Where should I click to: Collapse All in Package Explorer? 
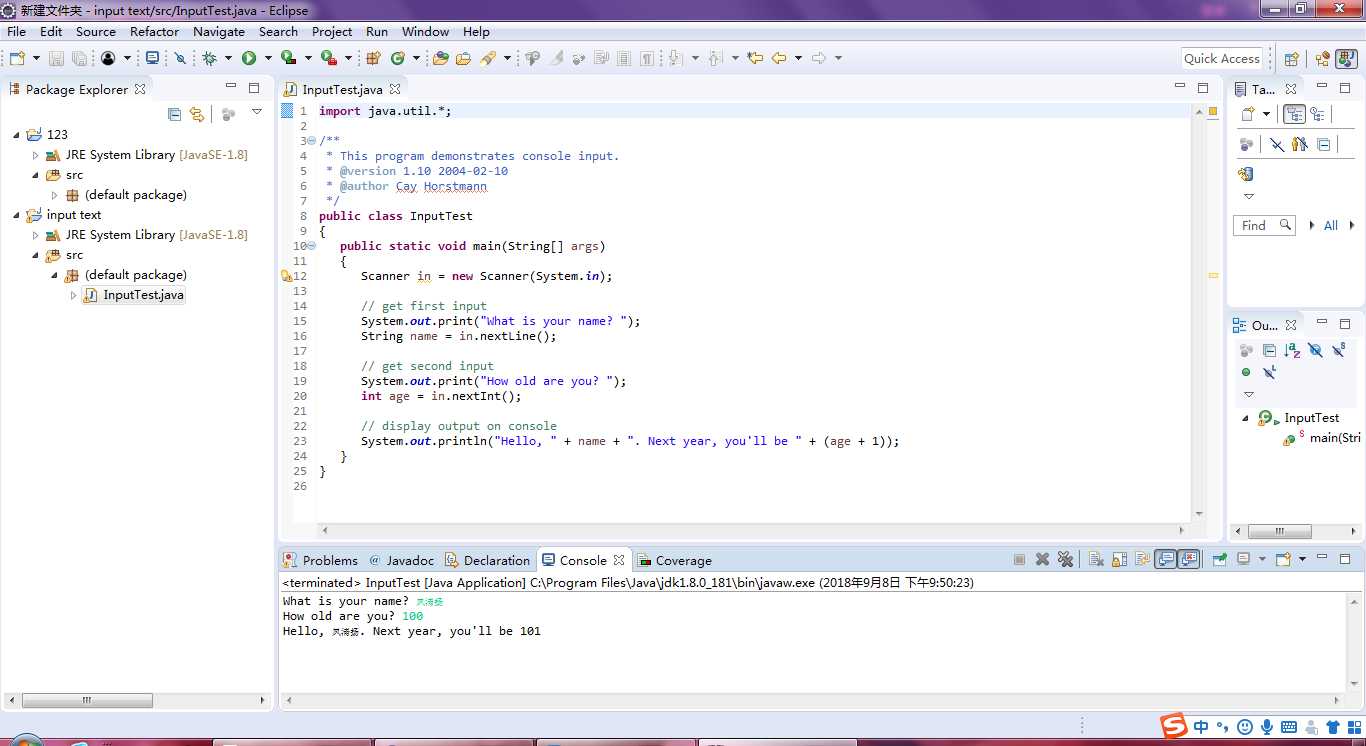(175, 114)
